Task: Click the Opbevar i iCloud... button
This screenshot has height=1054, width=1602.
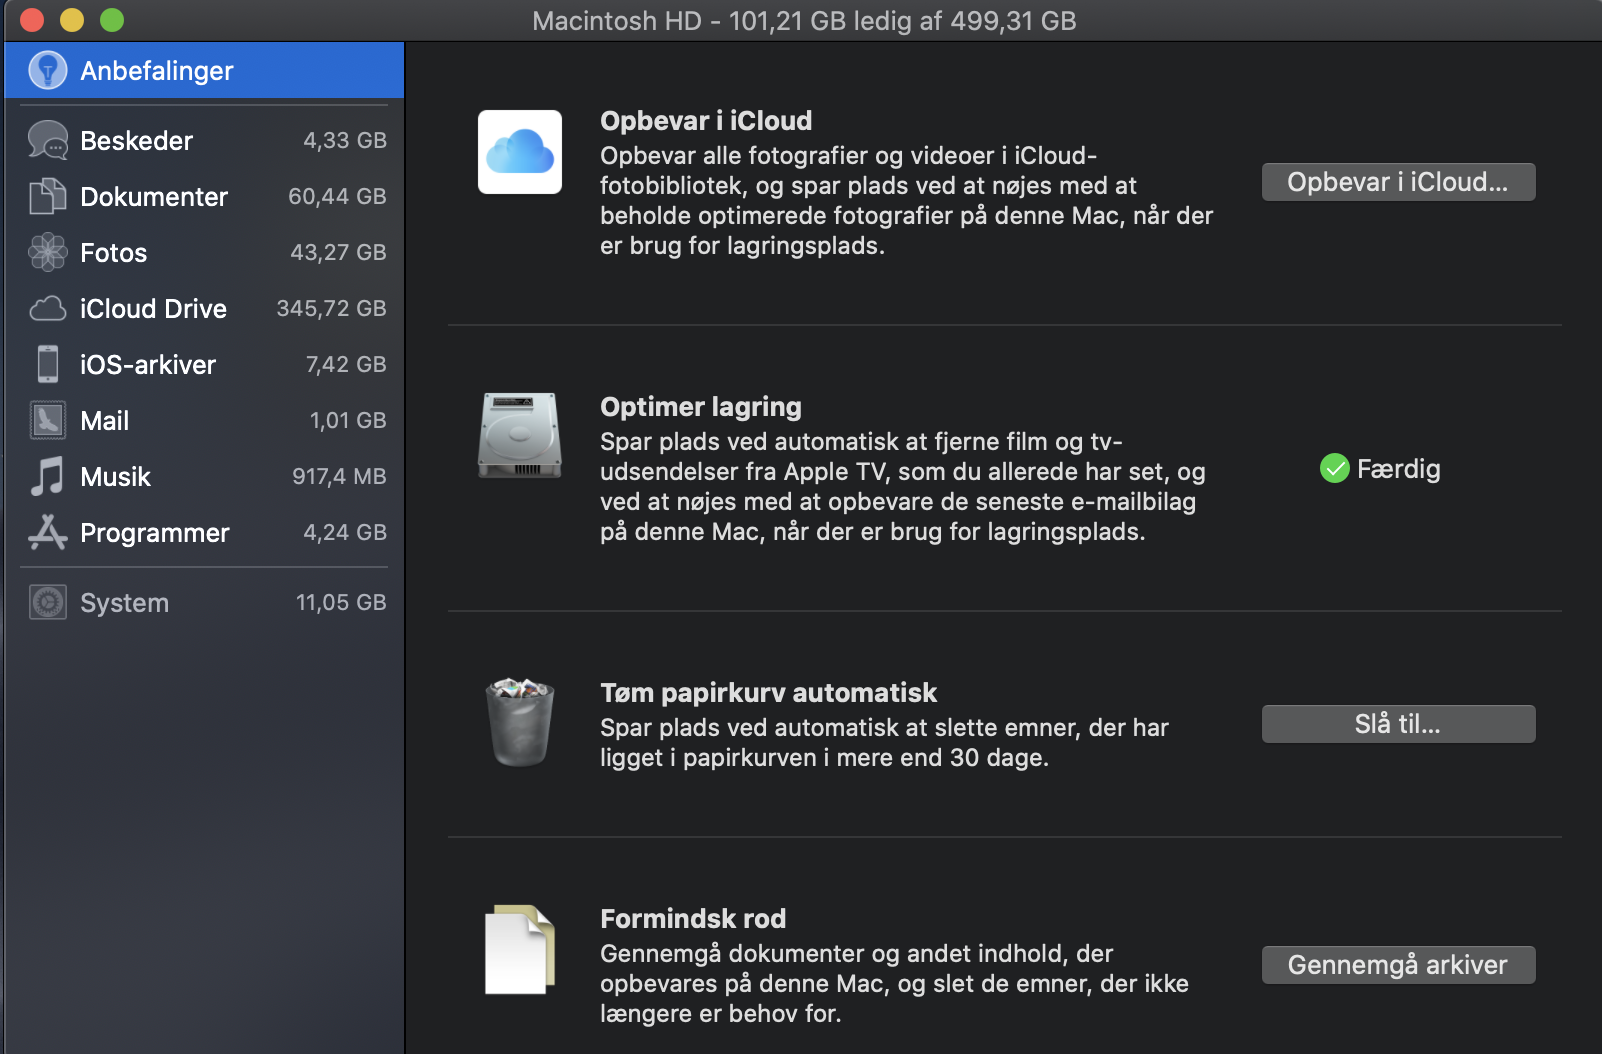Action: pos(1398,182)
